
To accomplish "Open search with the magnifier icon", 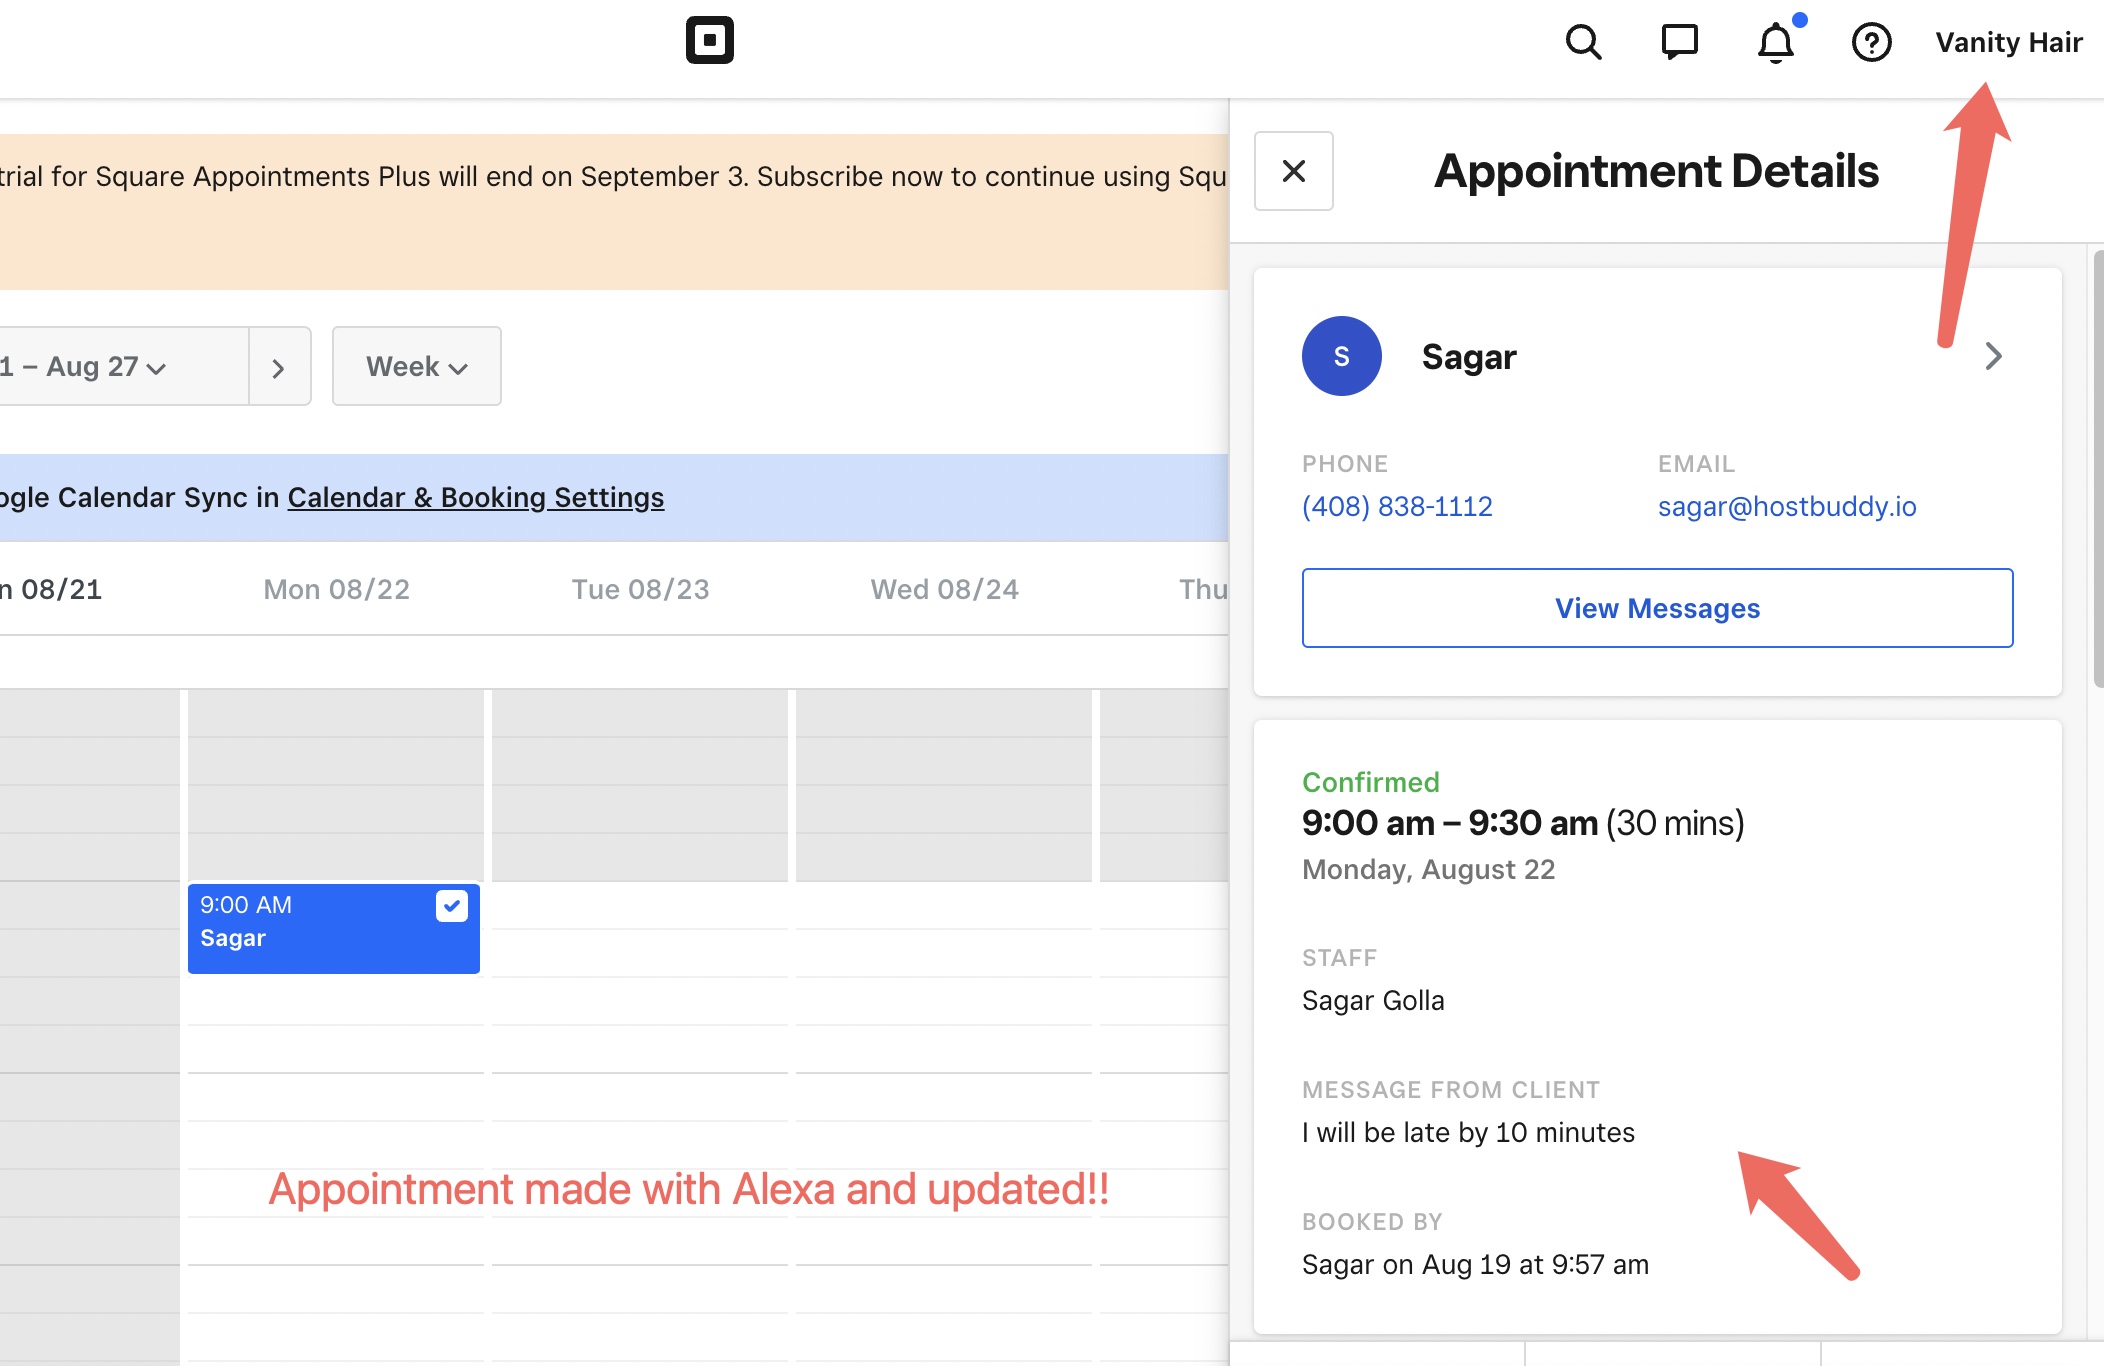I will click(x=1583, y=42).
